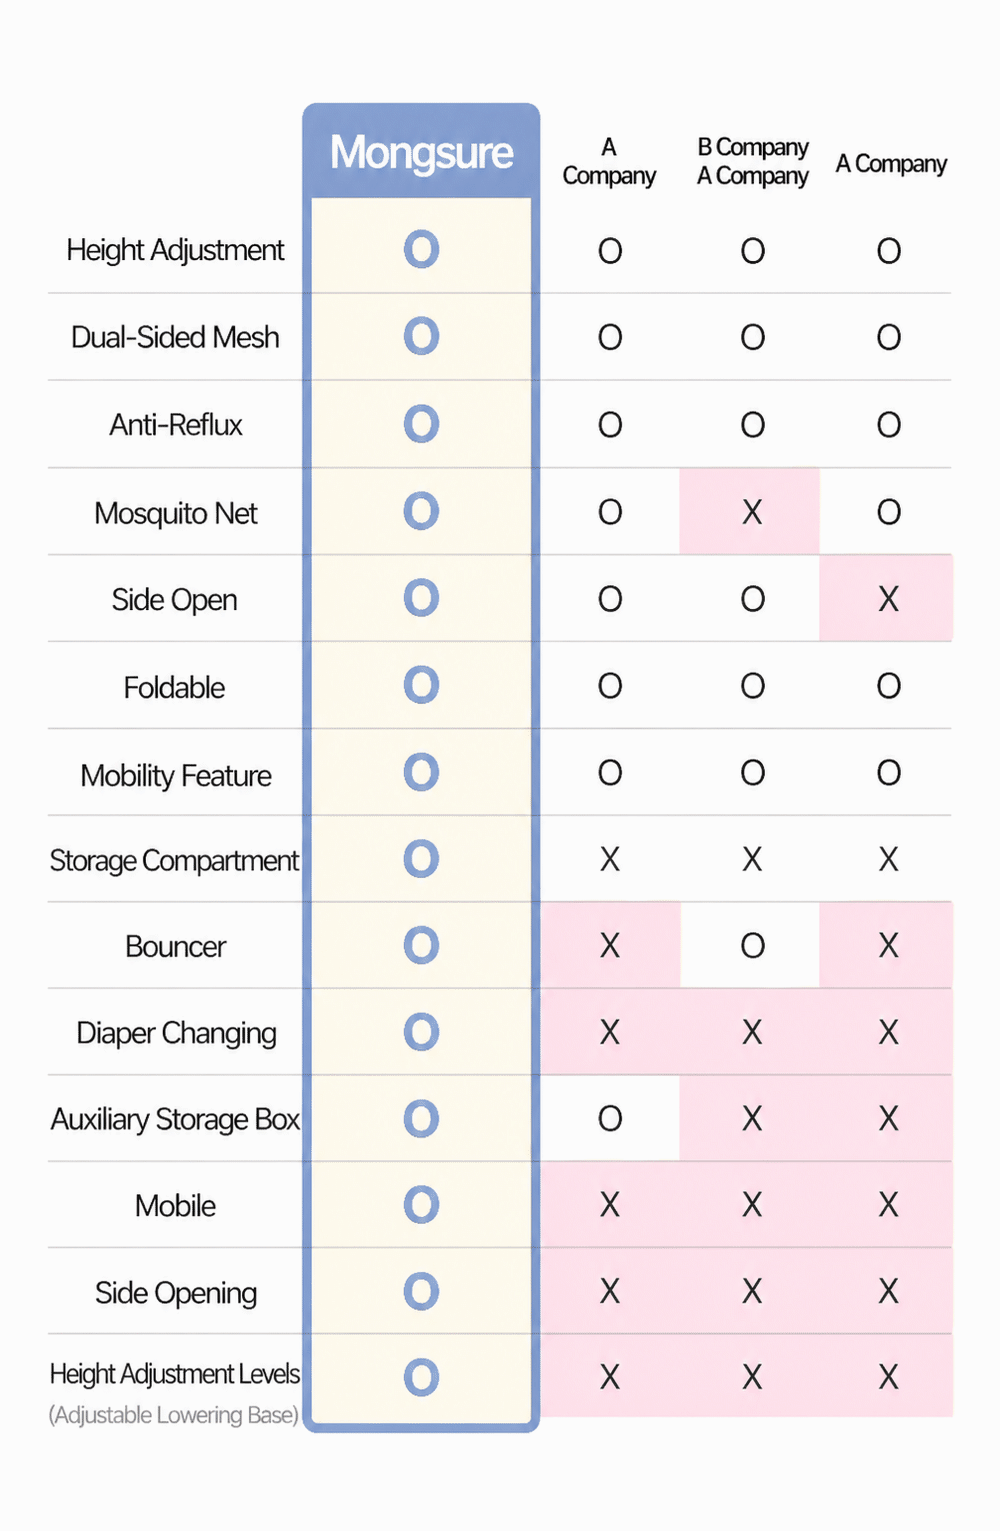Click the first A Company column header
Screen dimensions: 1000x1531
(x=609, y=162)
